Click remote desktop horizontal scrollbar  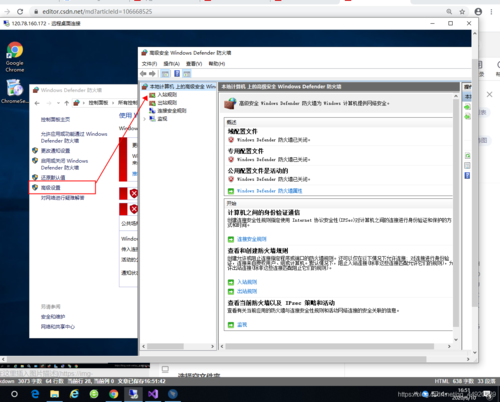[x=217, y=359]
